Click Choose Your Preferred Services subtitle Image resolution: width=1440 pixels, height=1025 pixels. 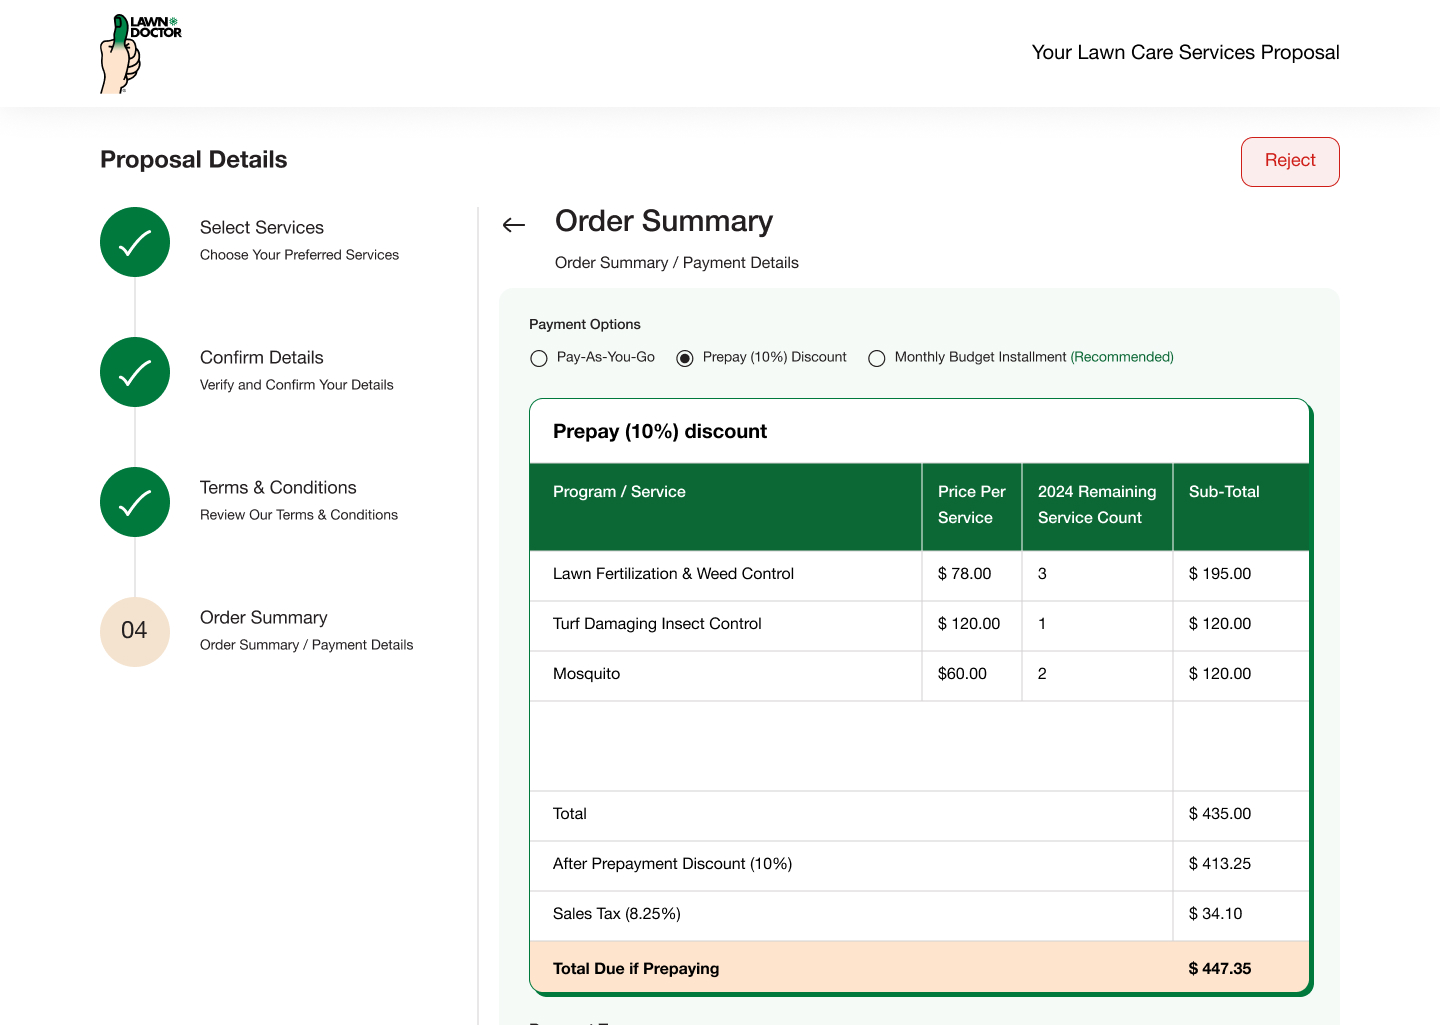[299, 255]
